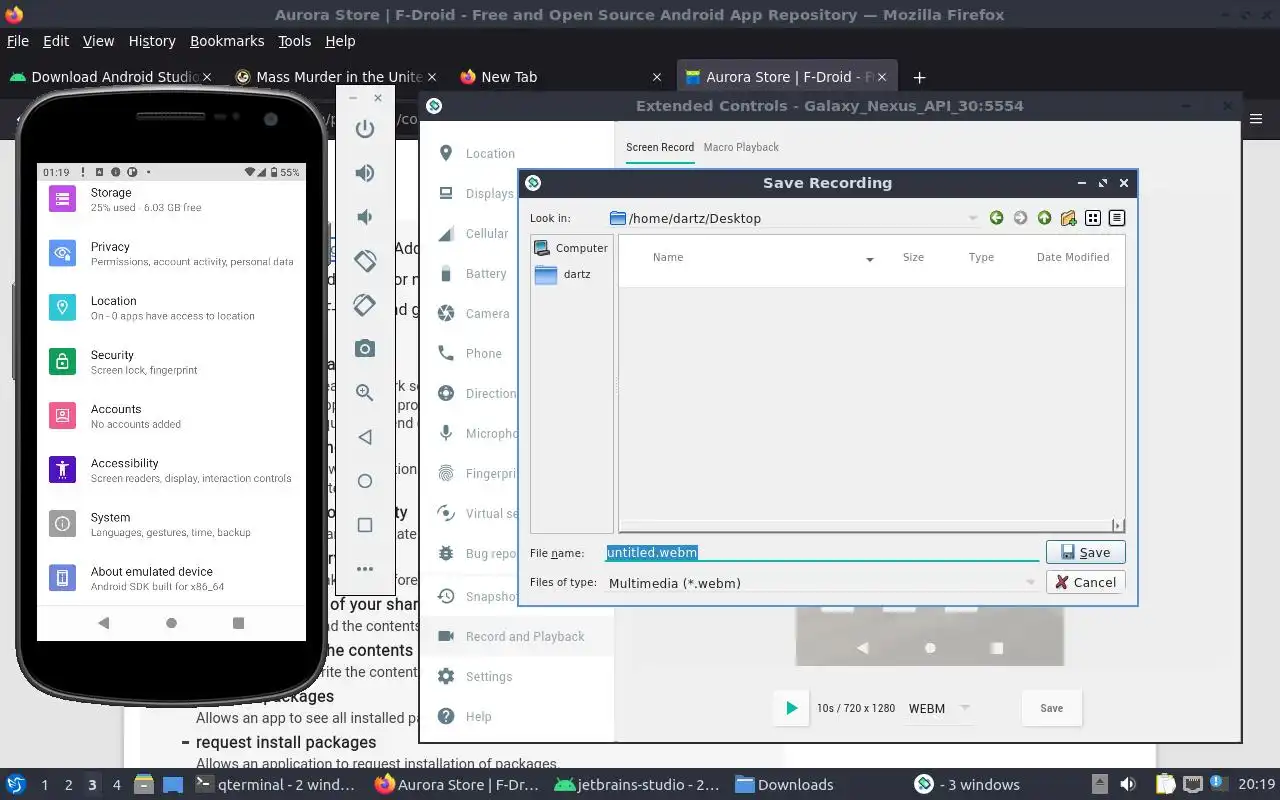Image resolution: width=1280 pixels, height=800 pixels.
Task: Open Privacy settings on phone screen
Action: (171, 253)
